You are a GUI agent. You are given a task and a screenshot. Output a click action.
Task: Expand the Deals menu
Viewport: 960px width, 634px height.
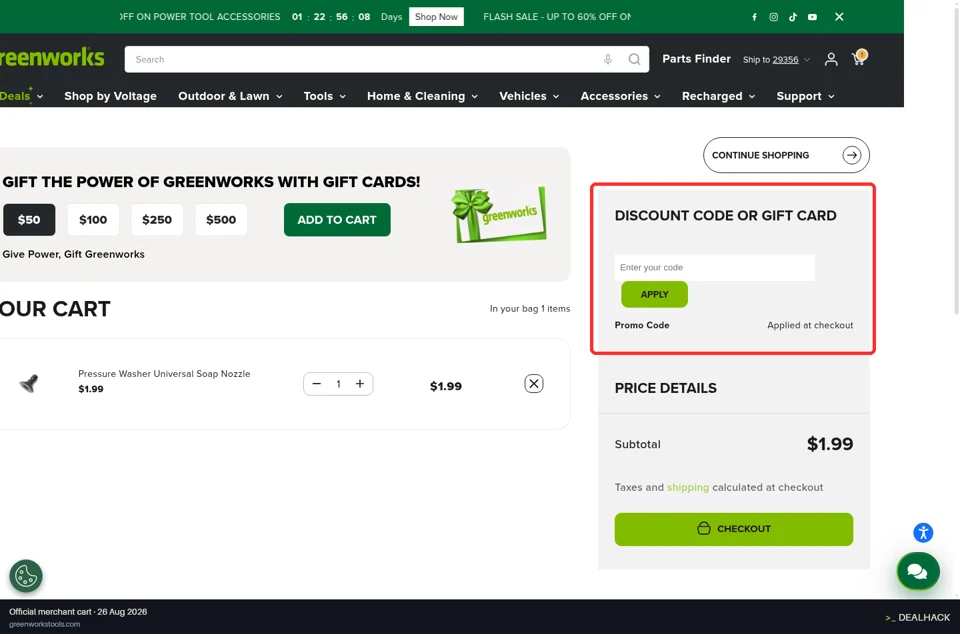coord(21,96)
